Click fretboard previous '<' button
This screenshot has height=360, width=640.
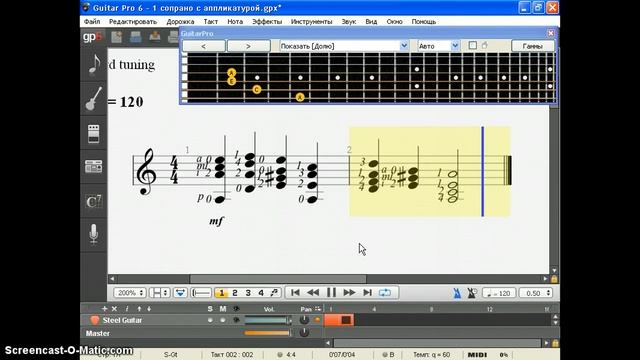[x=204, y=46]
